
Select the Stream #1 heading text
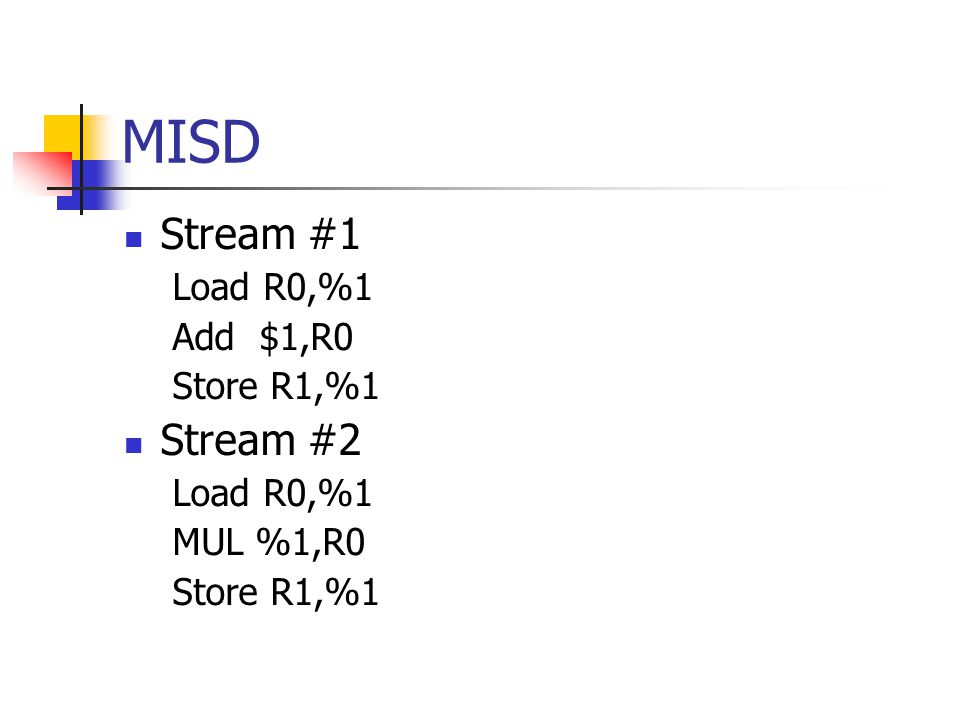tap(260, 234)
